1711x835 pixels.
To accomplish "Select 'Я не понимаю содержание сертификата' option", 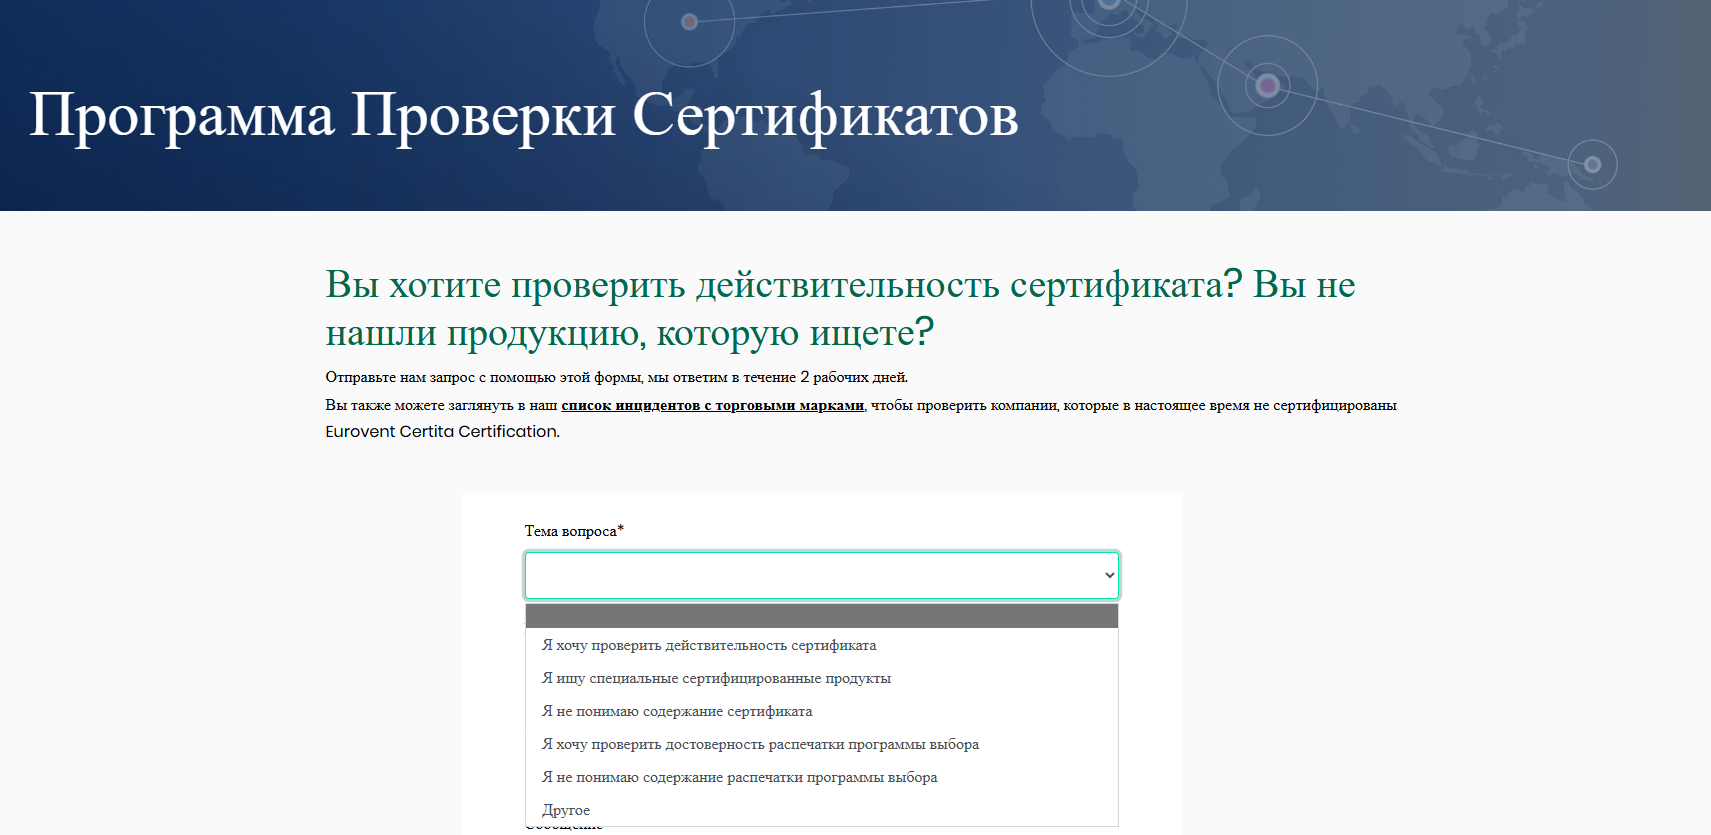I will click(x=821, y=711).
